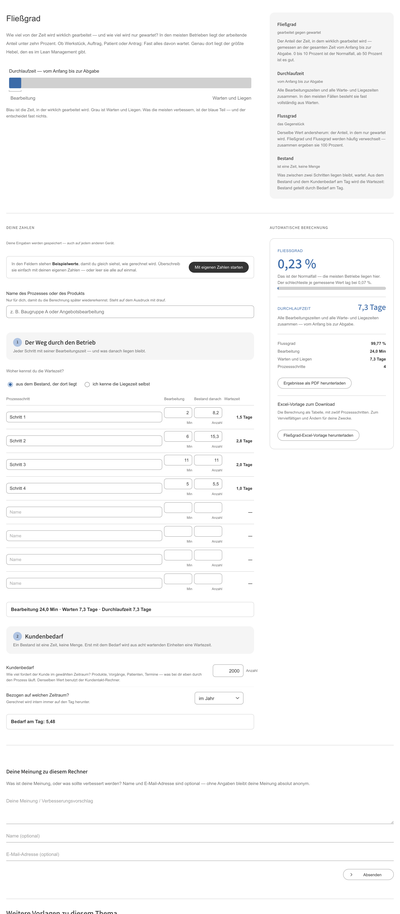Click the arrow icon in the Absenden button
The width and height of the screenshot is (400, 914).
point(351,874)
